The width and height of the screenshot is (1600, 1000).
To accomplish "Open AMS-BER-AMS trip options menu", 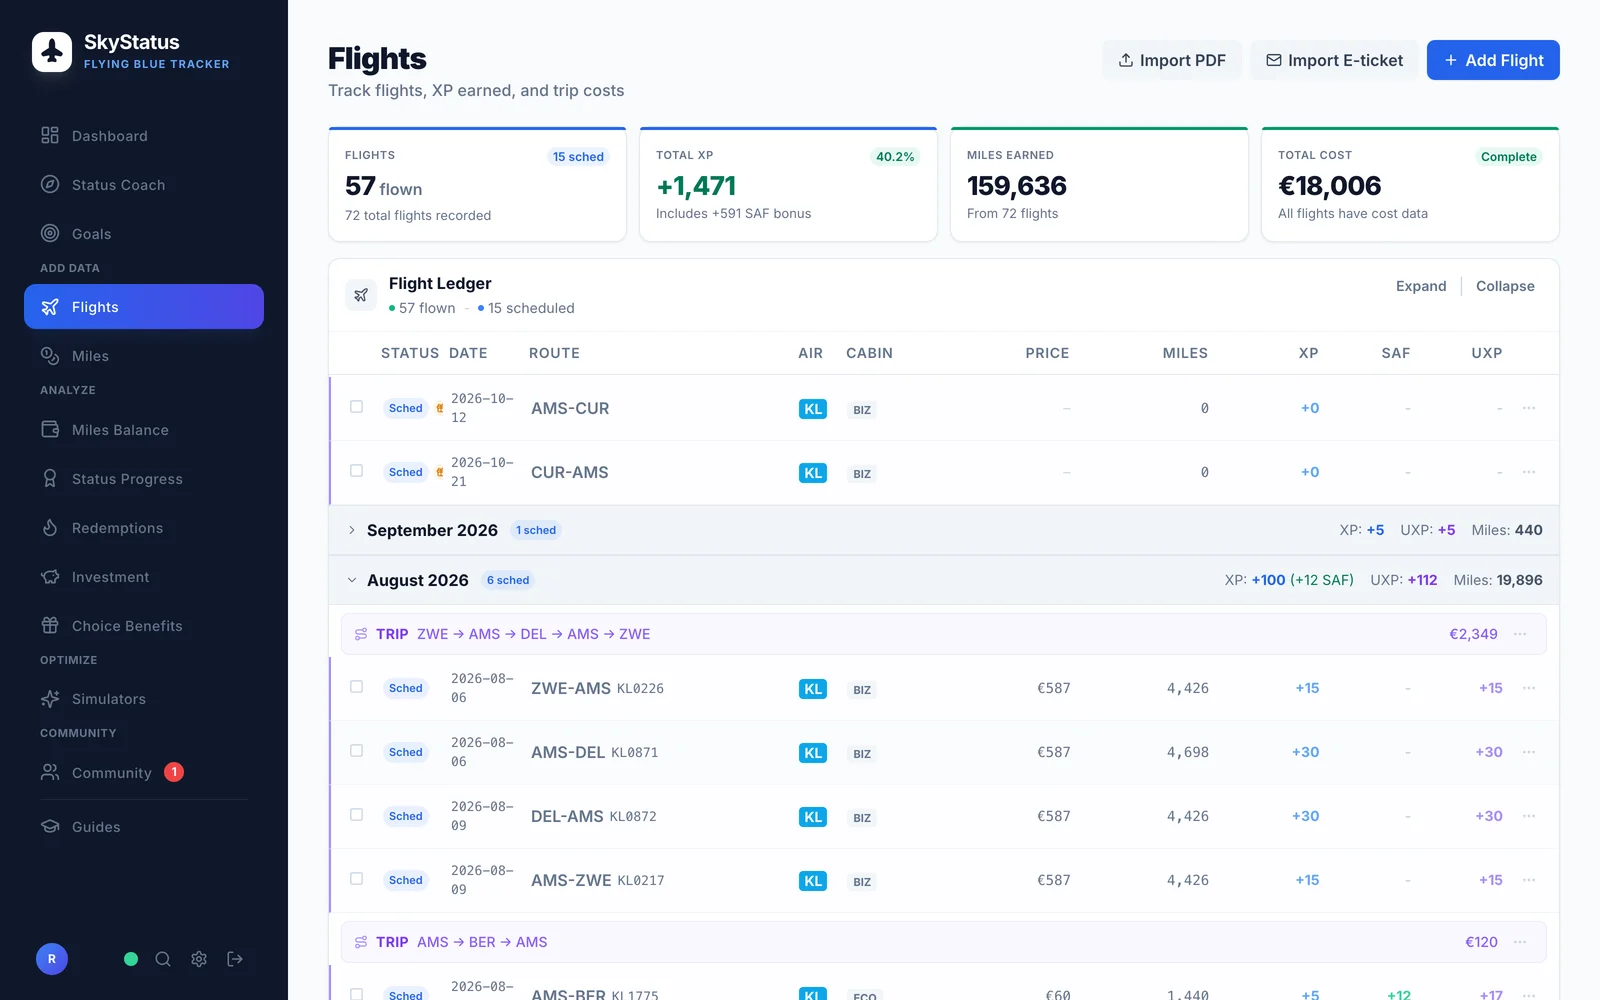I will [x=1520, y=942].
